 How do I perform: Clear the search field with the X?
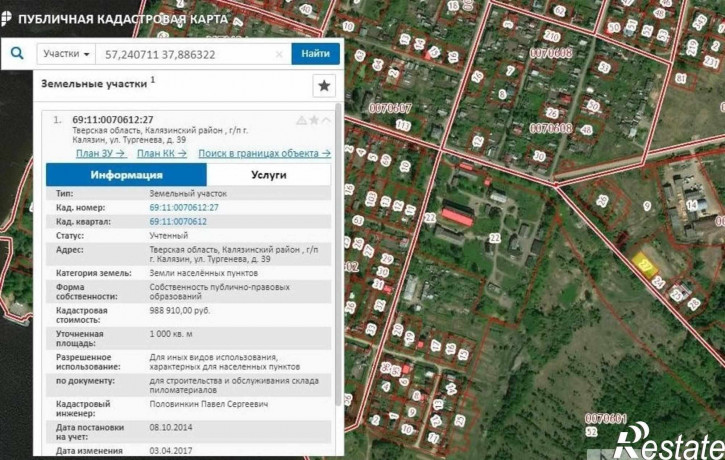[x=279, y=55]
